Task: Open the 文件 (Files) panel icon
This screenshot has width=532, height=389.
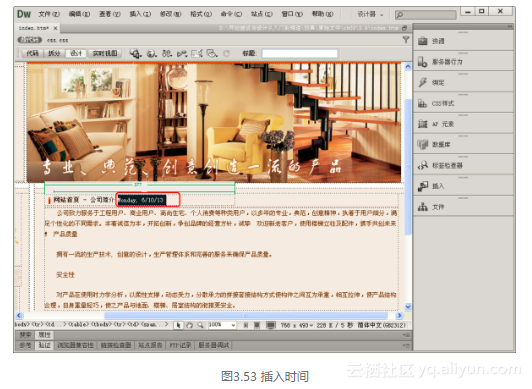Action: 422,207
